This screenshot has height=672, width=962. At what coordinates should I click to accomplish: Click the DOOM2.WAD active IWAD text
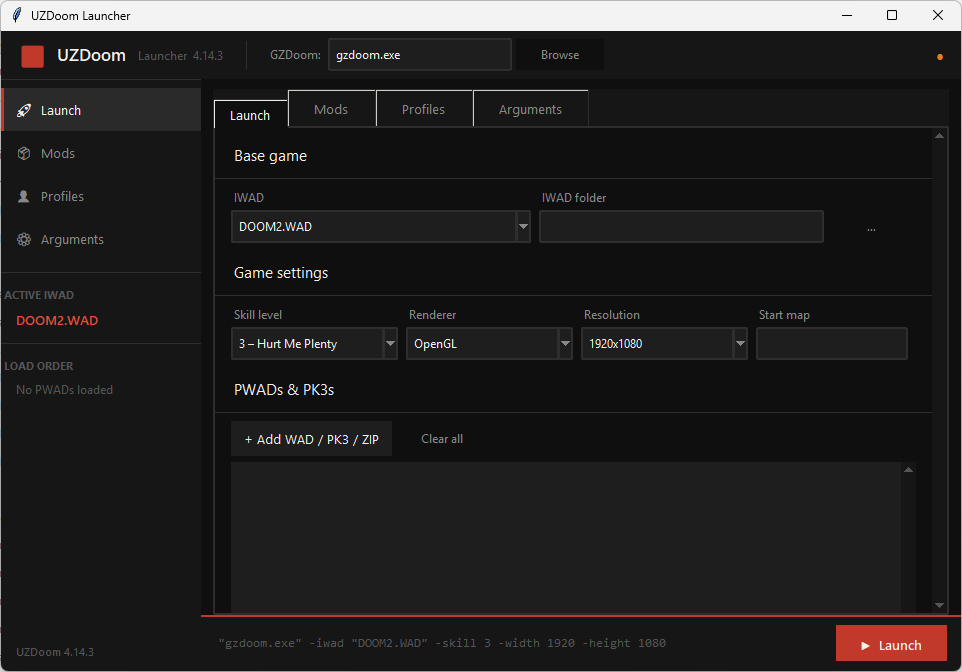[x=57, y=320]
